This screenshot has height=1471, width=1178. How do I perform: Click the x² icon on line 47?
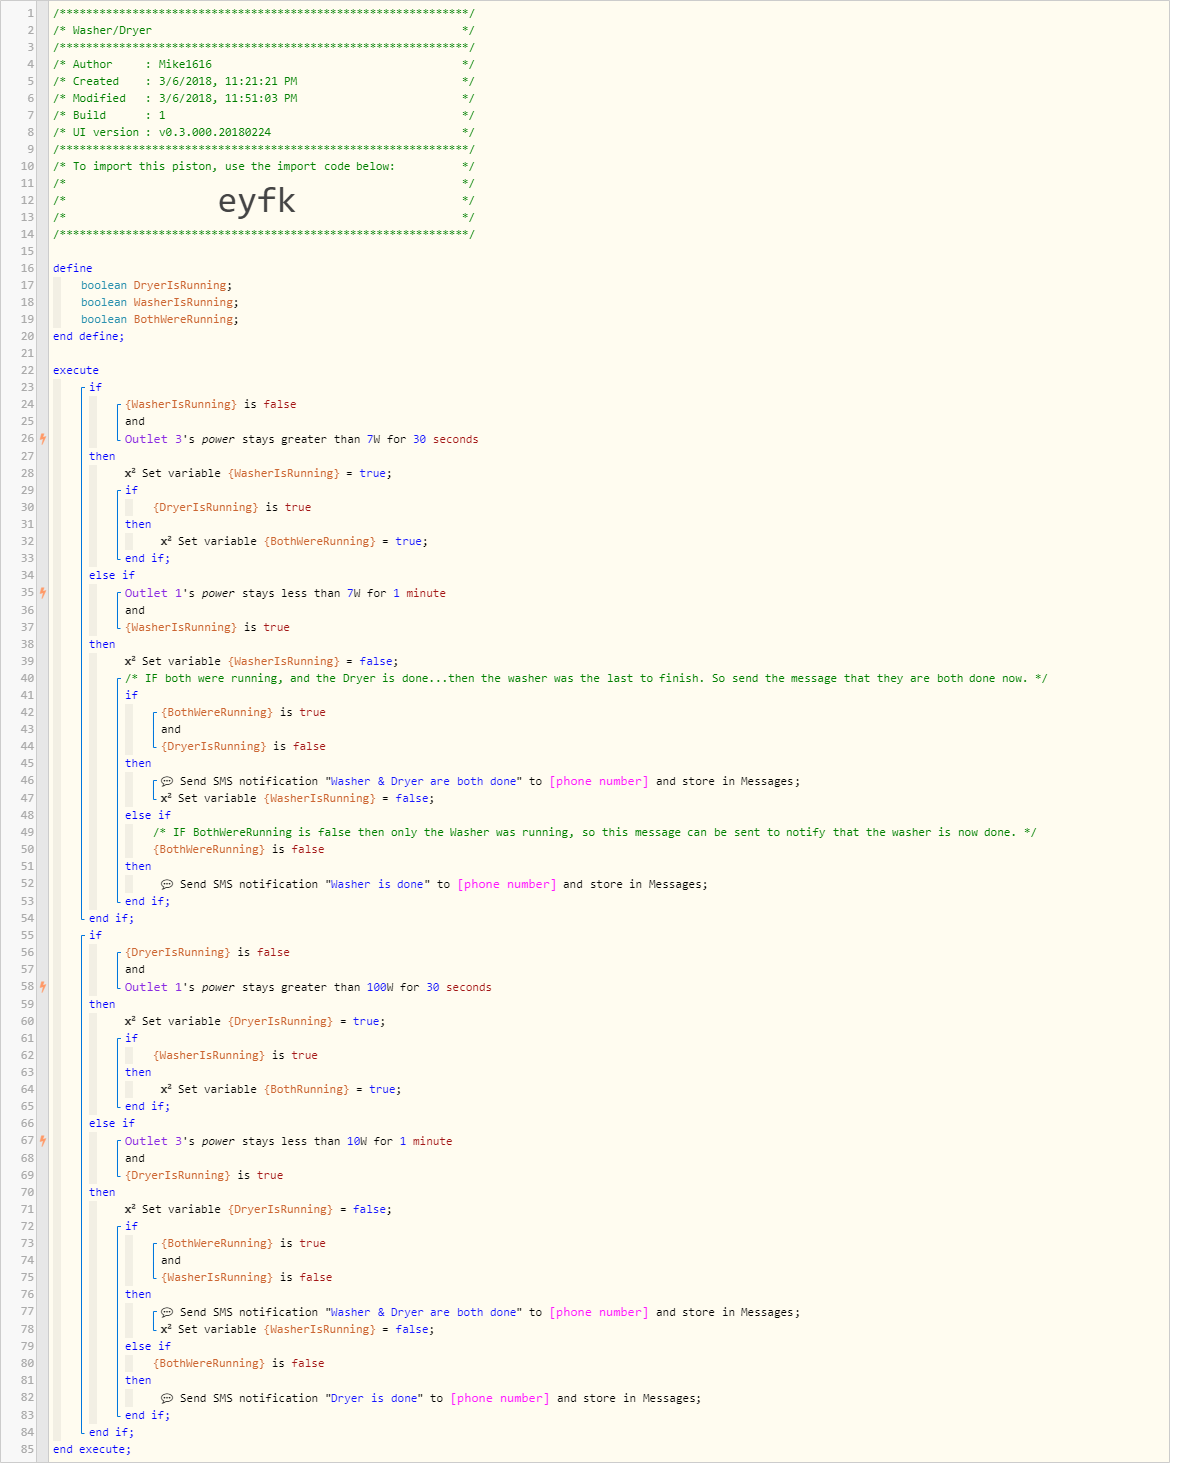point(166,798)
